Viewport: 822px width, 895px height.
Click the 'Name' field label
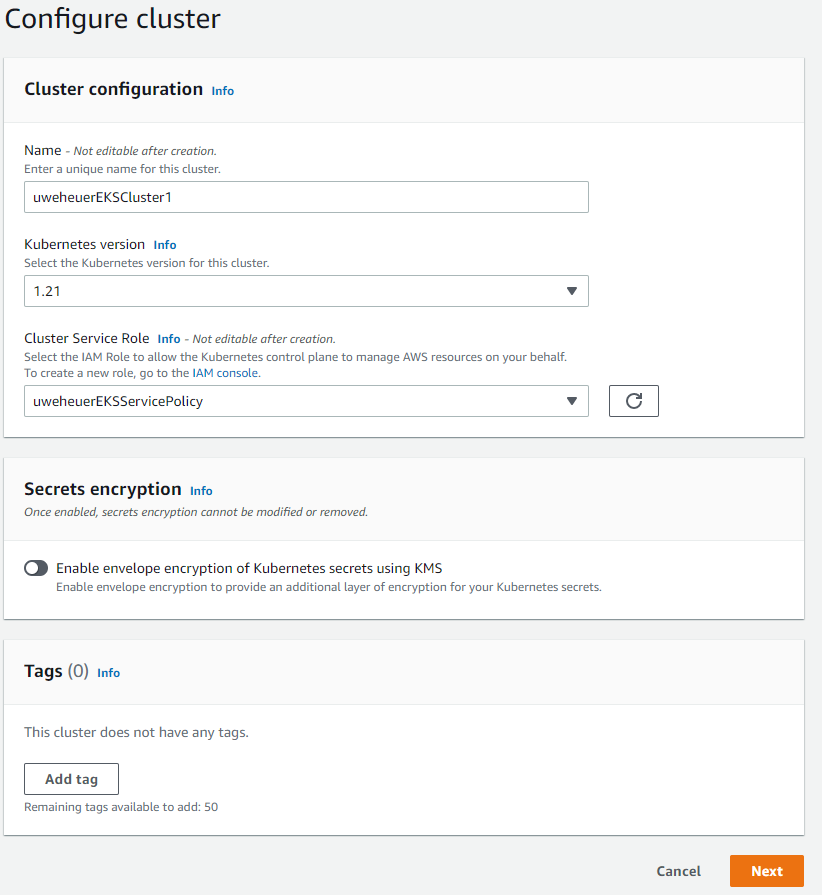[42, 151]
